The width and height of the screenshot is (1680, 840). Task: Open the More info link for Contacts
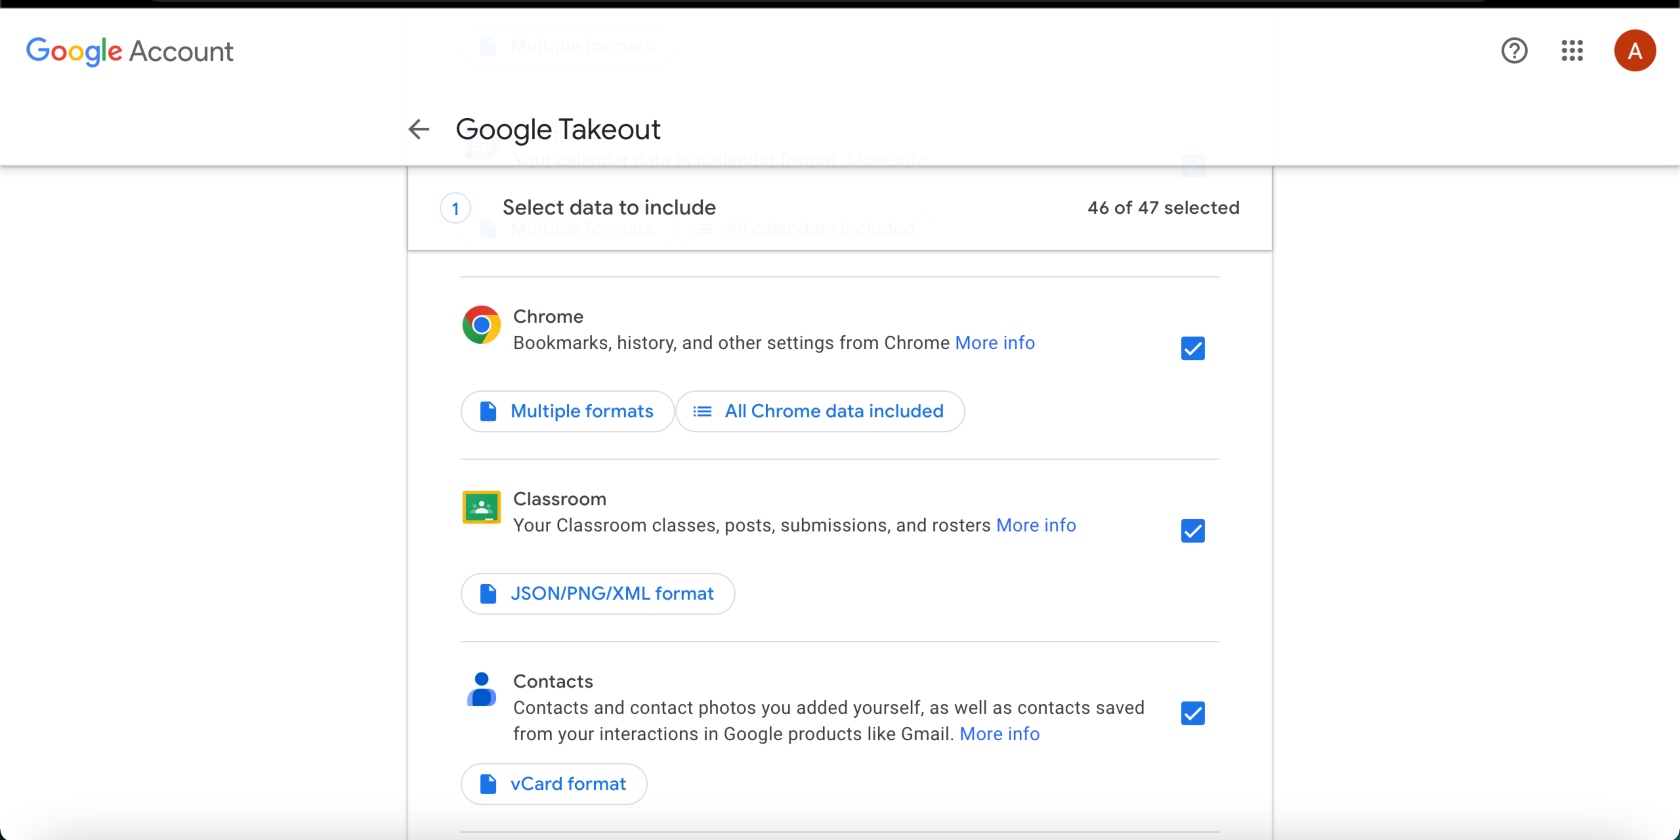click(x=1000, y=734)
